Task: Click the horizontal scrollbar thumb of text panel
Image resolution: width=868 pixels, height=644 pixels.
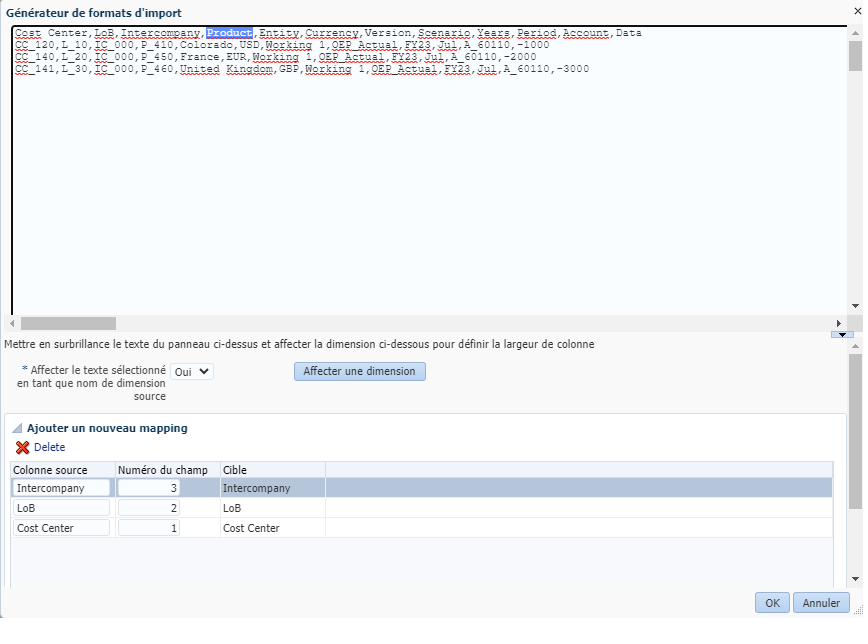Action: pyautogui.click(x=68, y=323)
